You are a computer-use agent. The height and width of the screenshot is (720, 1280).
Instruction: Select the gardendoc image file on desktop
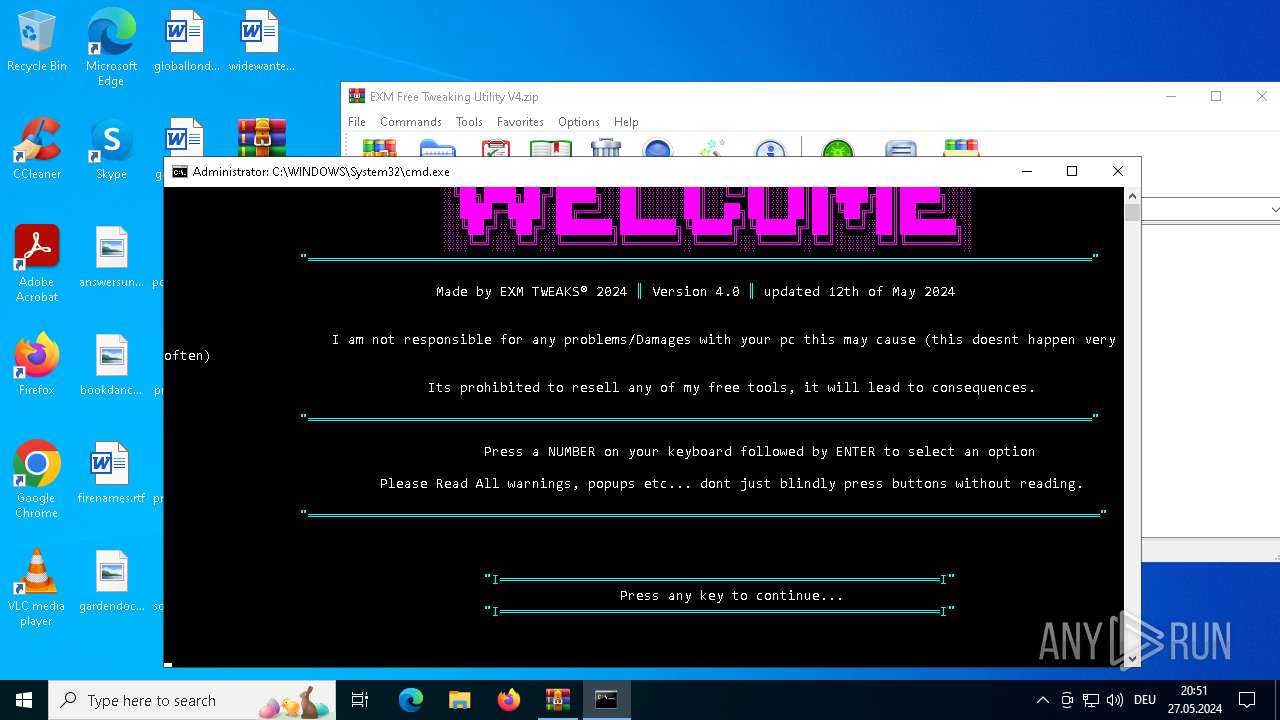[x=111, y=581]
